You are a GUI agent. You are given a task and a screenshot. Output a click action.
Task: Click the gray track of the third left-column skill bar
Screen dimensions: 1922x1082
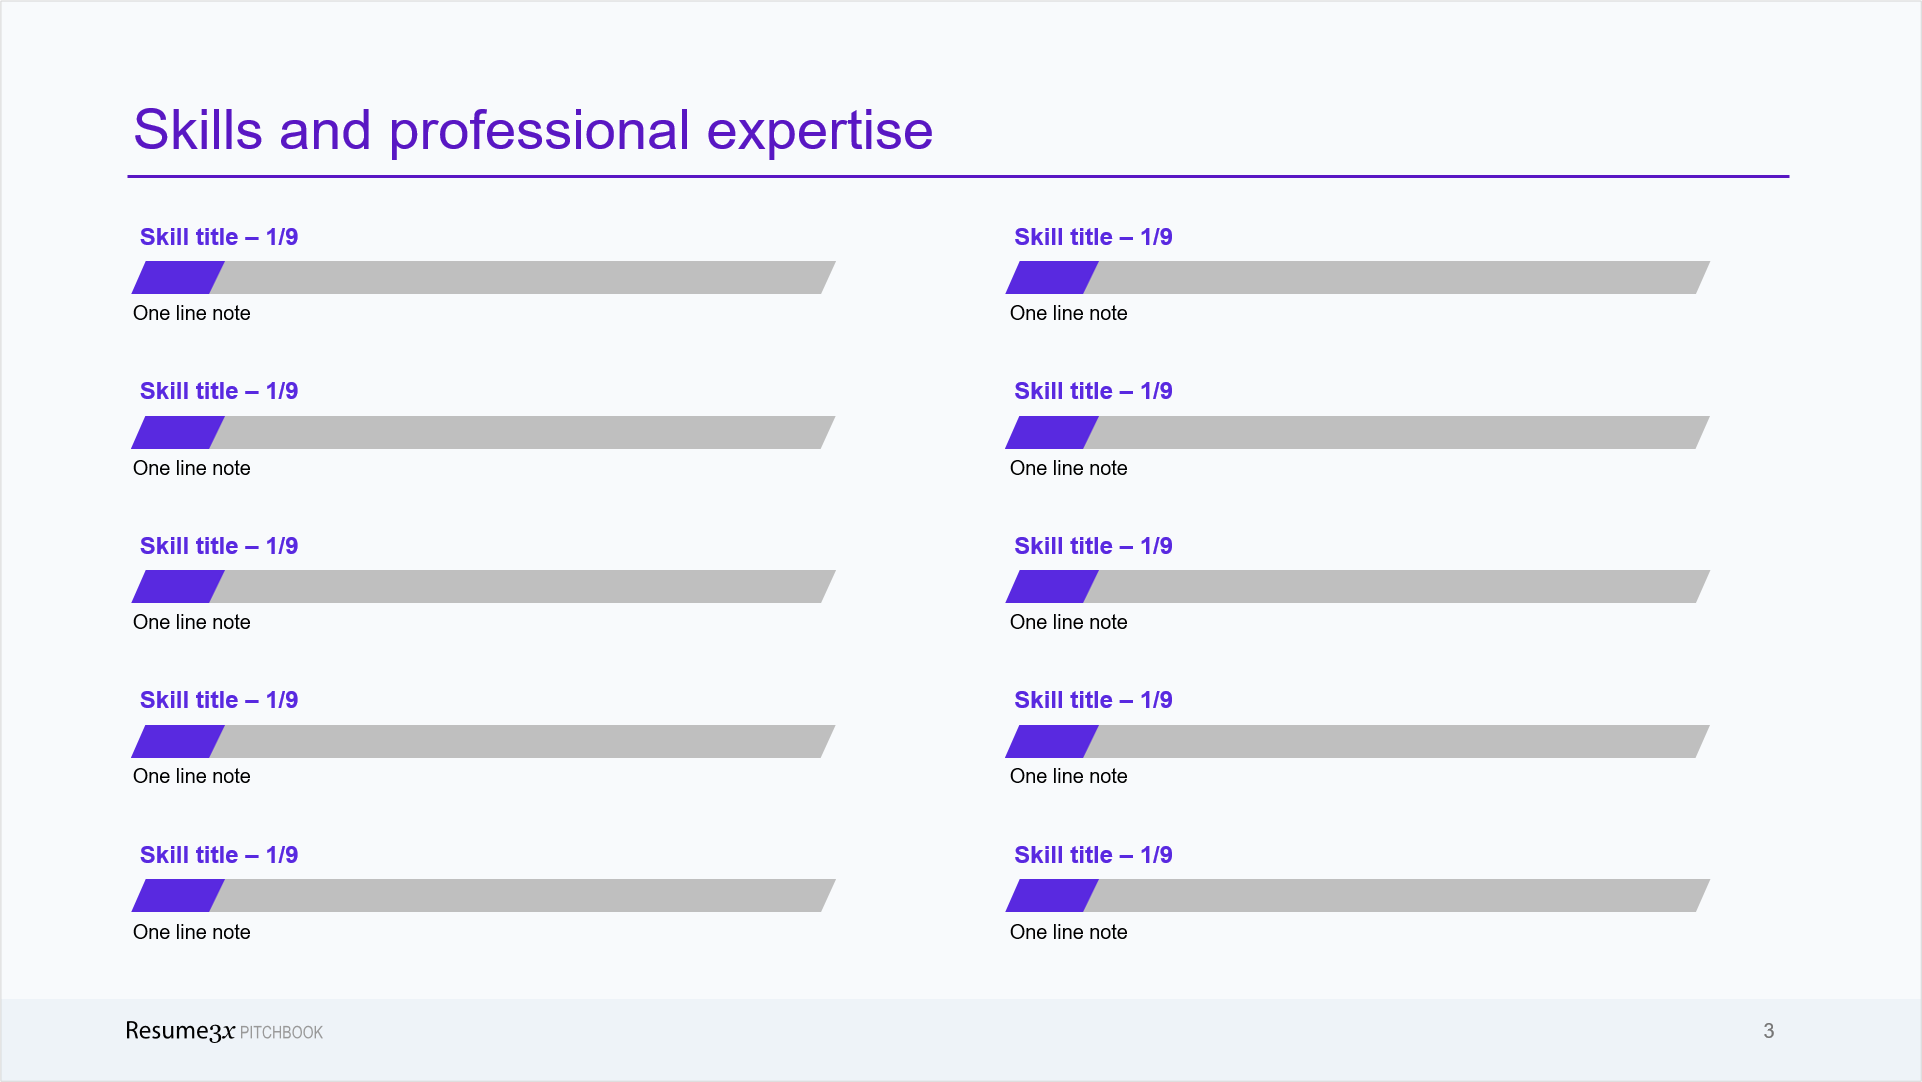[525, 587]
